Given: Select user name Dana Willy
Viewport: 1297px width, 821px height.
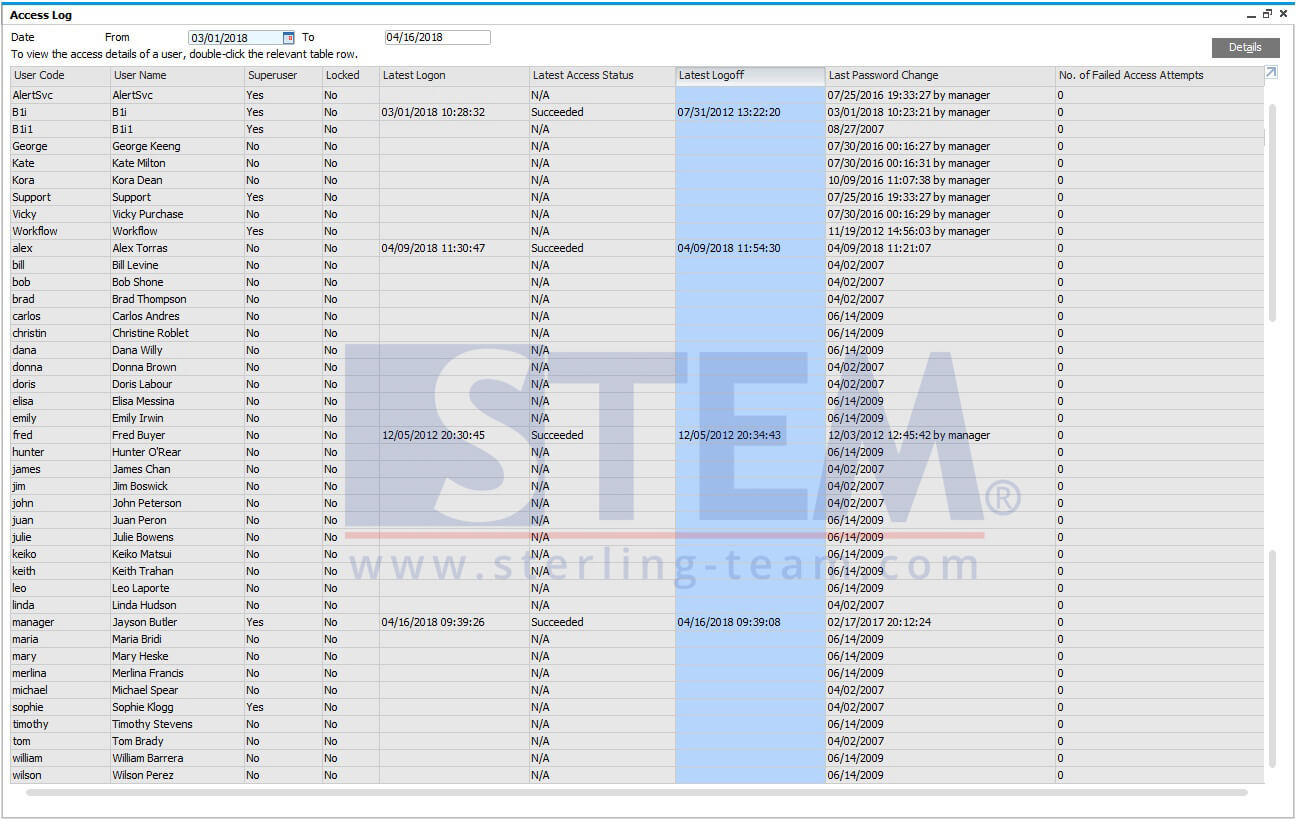Looking at the screenshot, I should point(137,350).
